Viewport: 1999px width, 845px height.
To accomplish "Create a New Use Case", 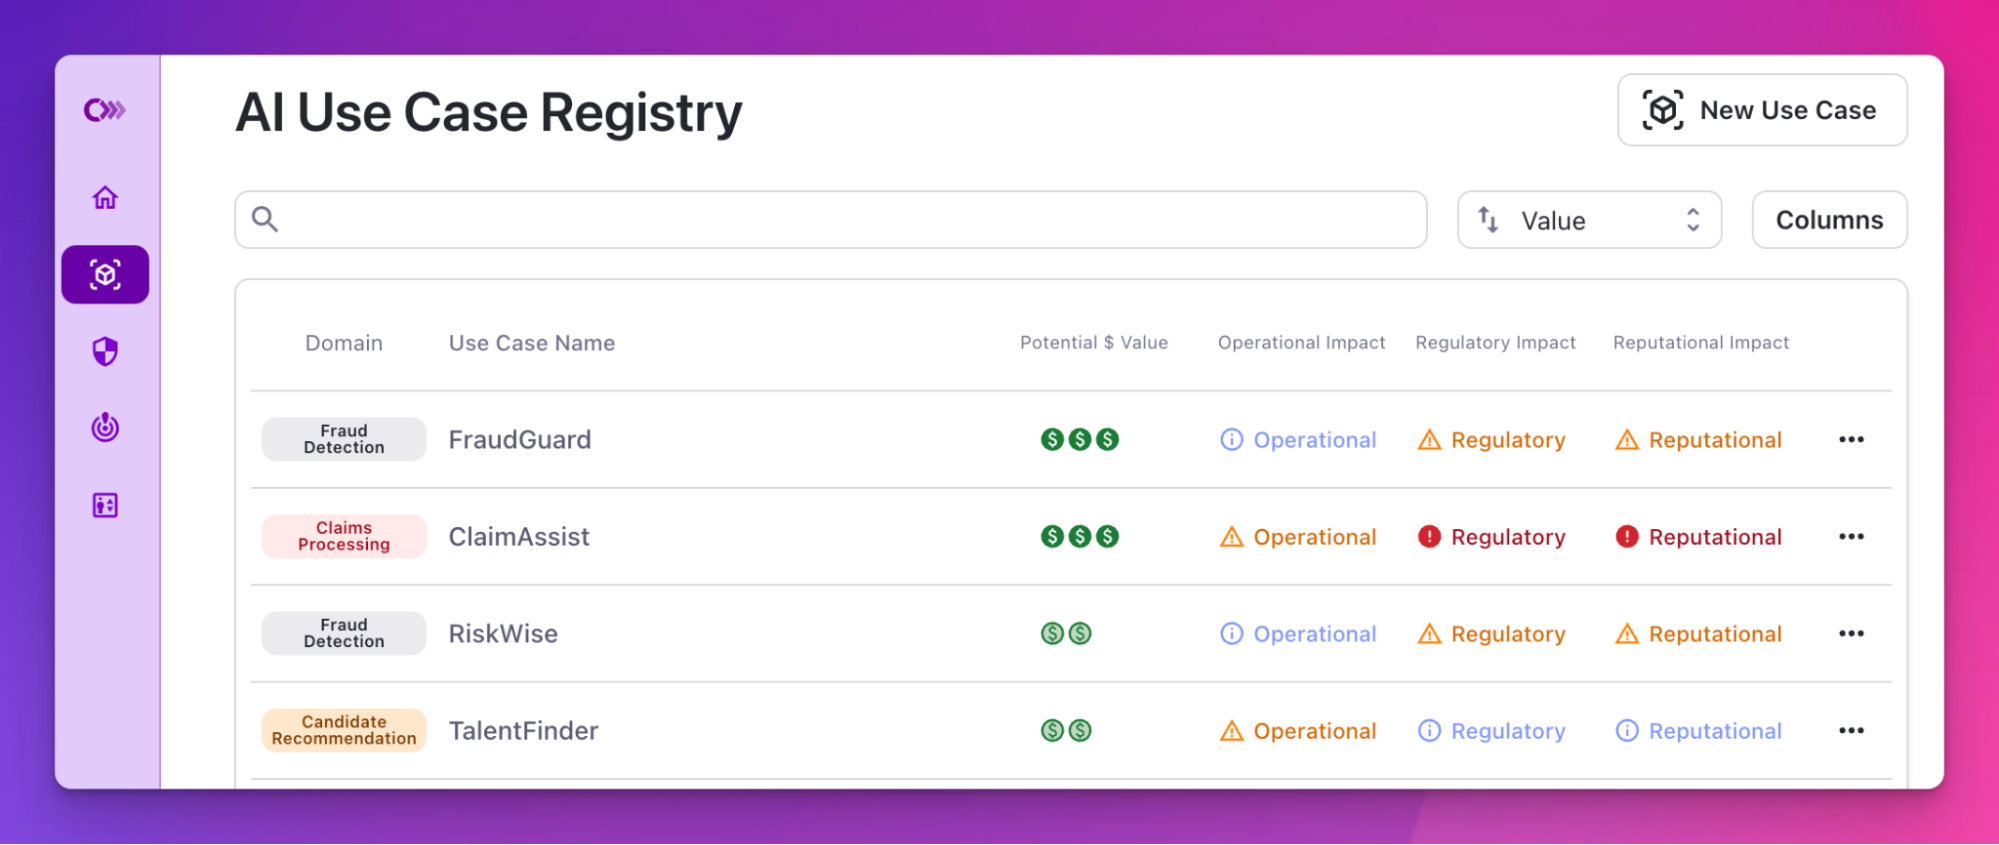I will (1762, 110).
